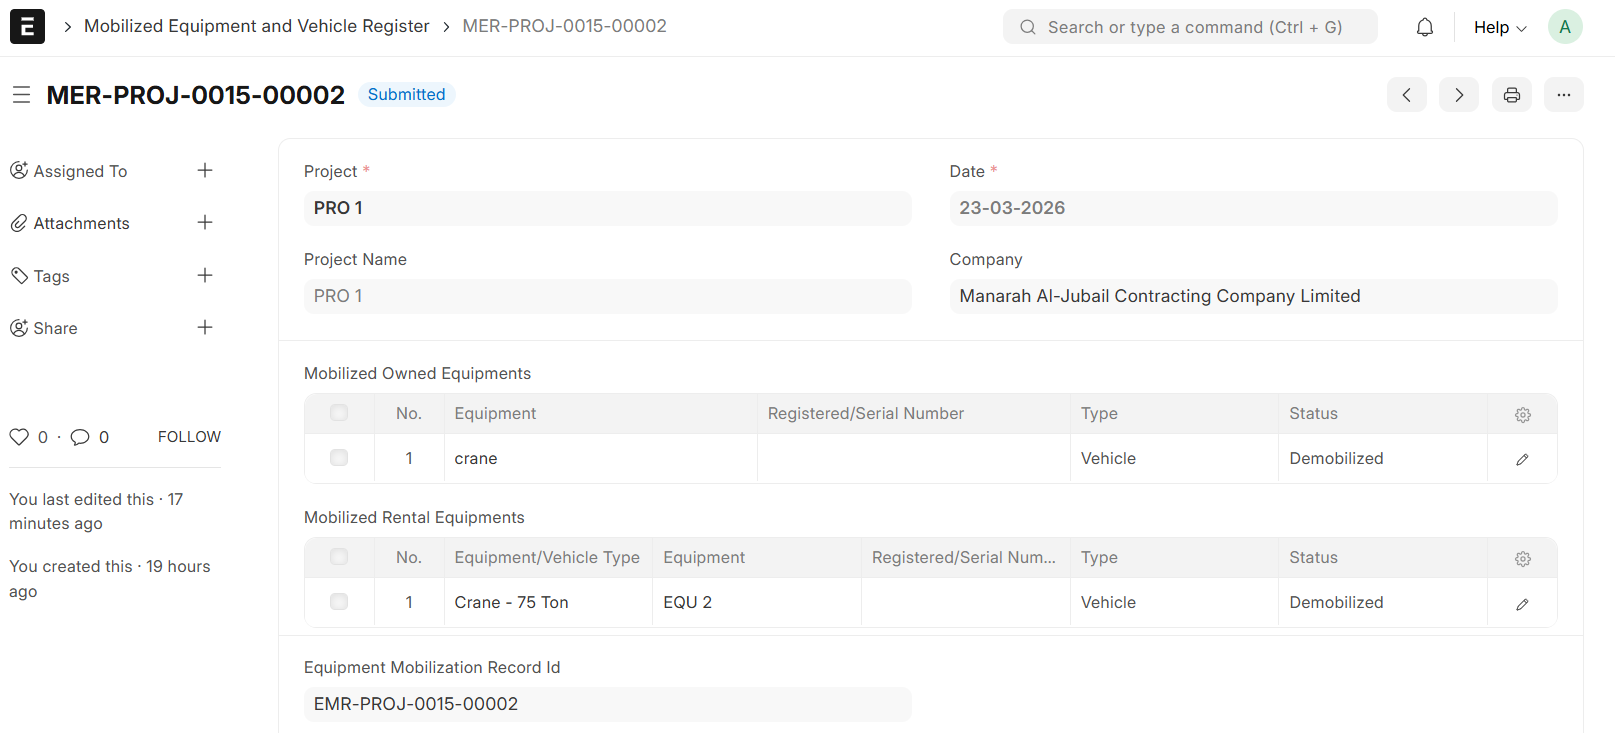Toggle the sidebar hamburger icon
The height and width of the screenshot is (733, 1615).
click(x=21, y=95)
